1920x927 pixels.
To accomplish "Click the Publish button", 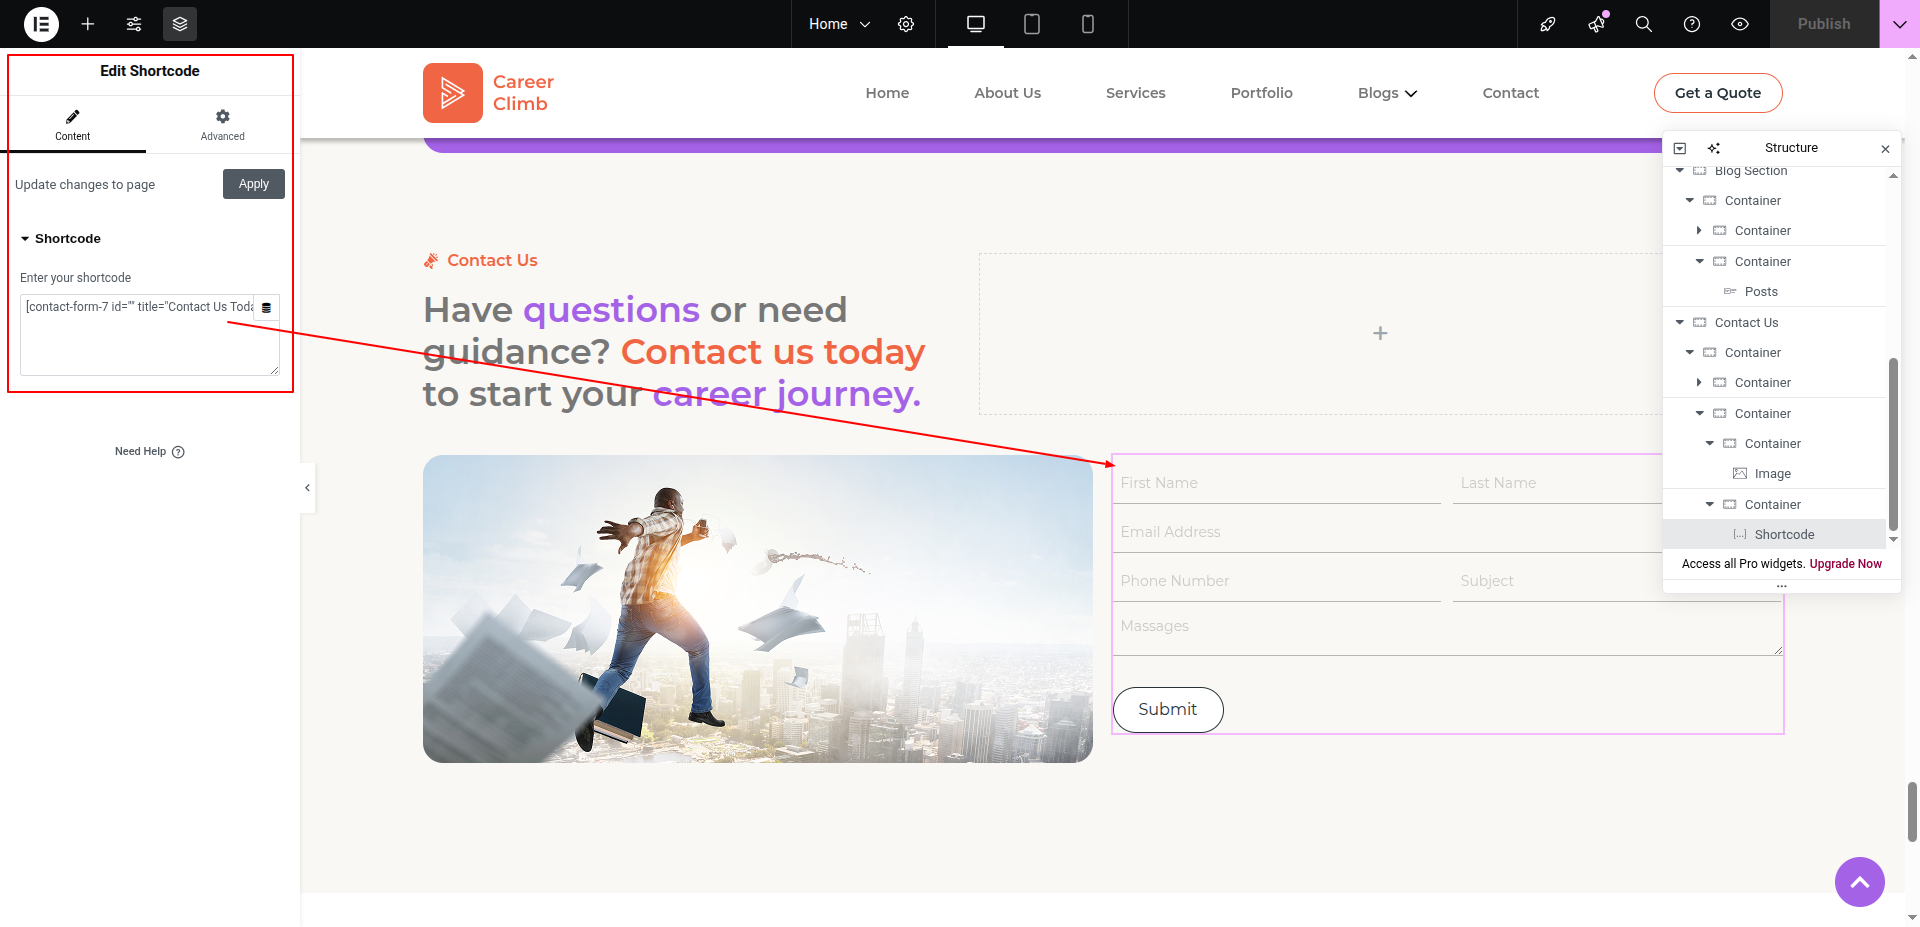I will click(1824, 24).
